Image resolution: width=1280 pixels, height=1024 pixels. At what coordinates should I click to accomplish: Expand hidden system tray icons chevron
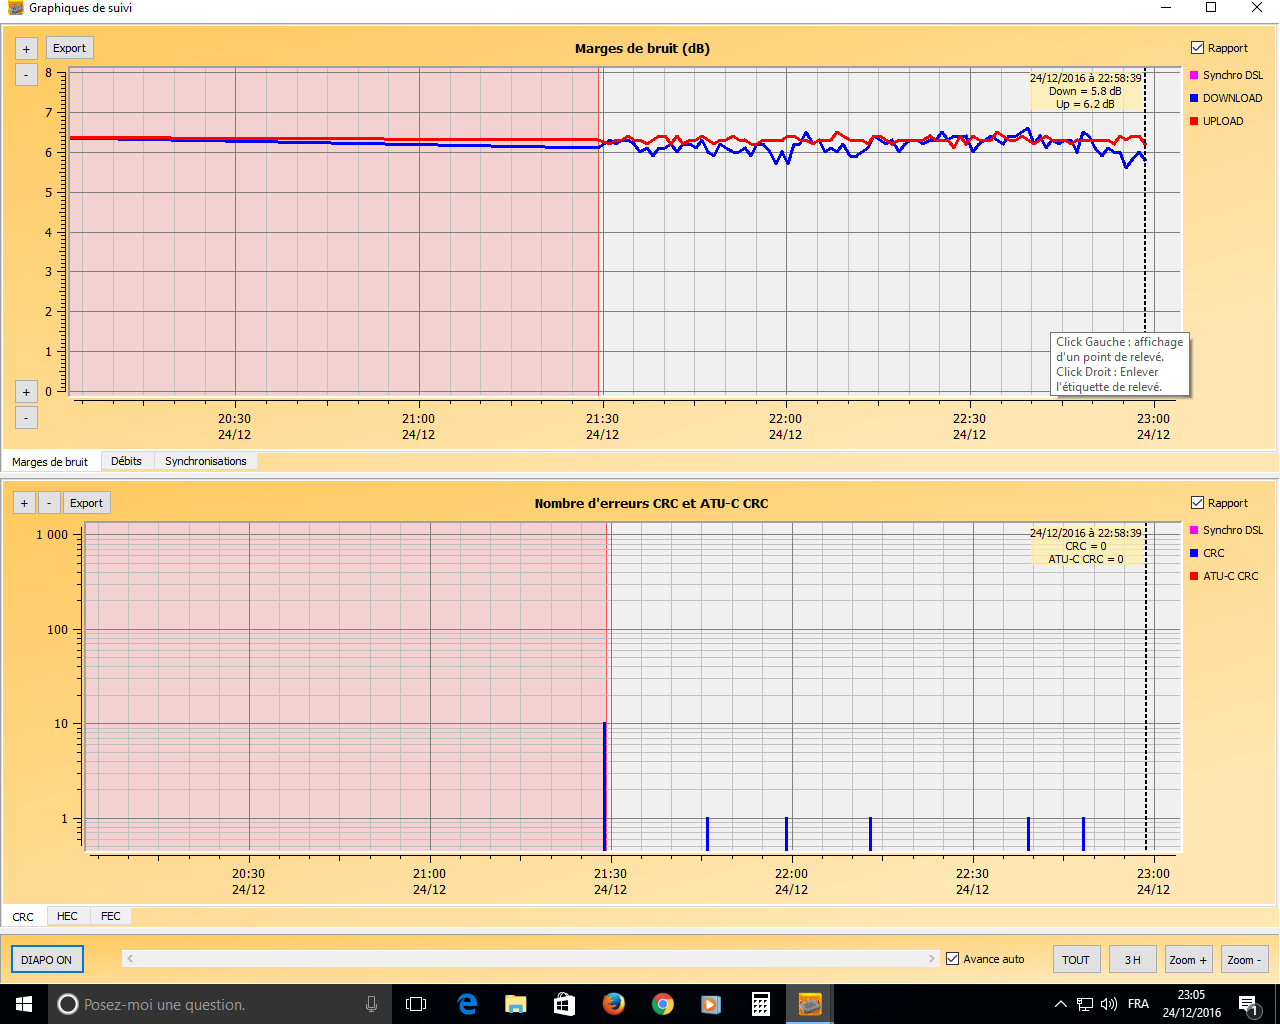coord(1060,1004)
